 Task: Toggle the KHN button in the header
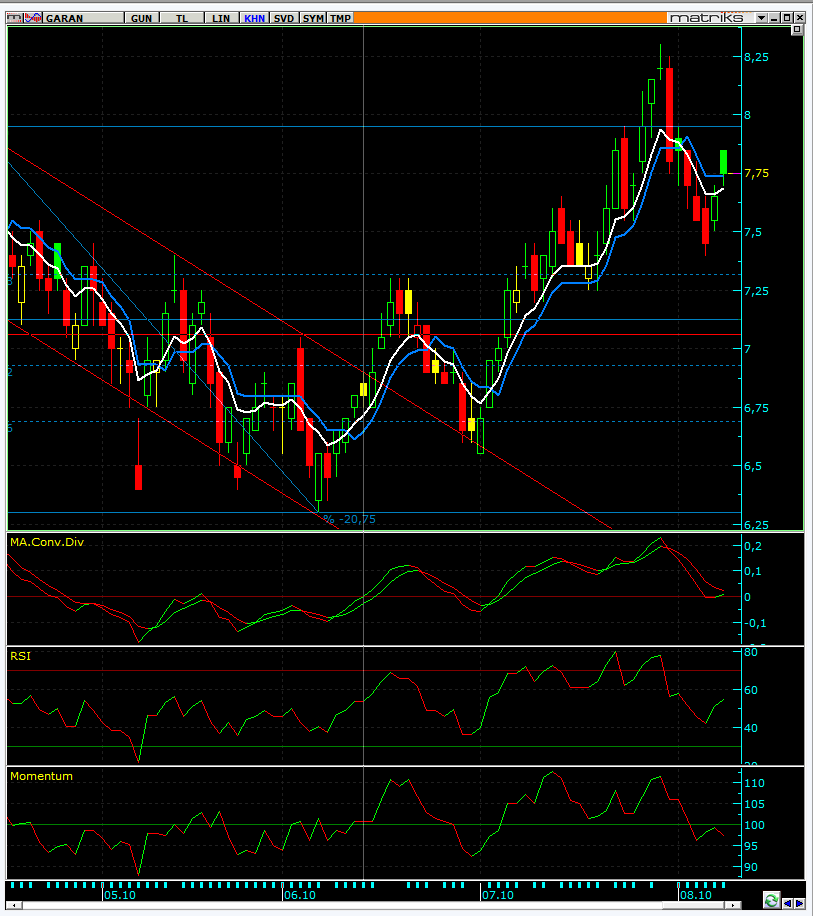click(x=255, y=18)
